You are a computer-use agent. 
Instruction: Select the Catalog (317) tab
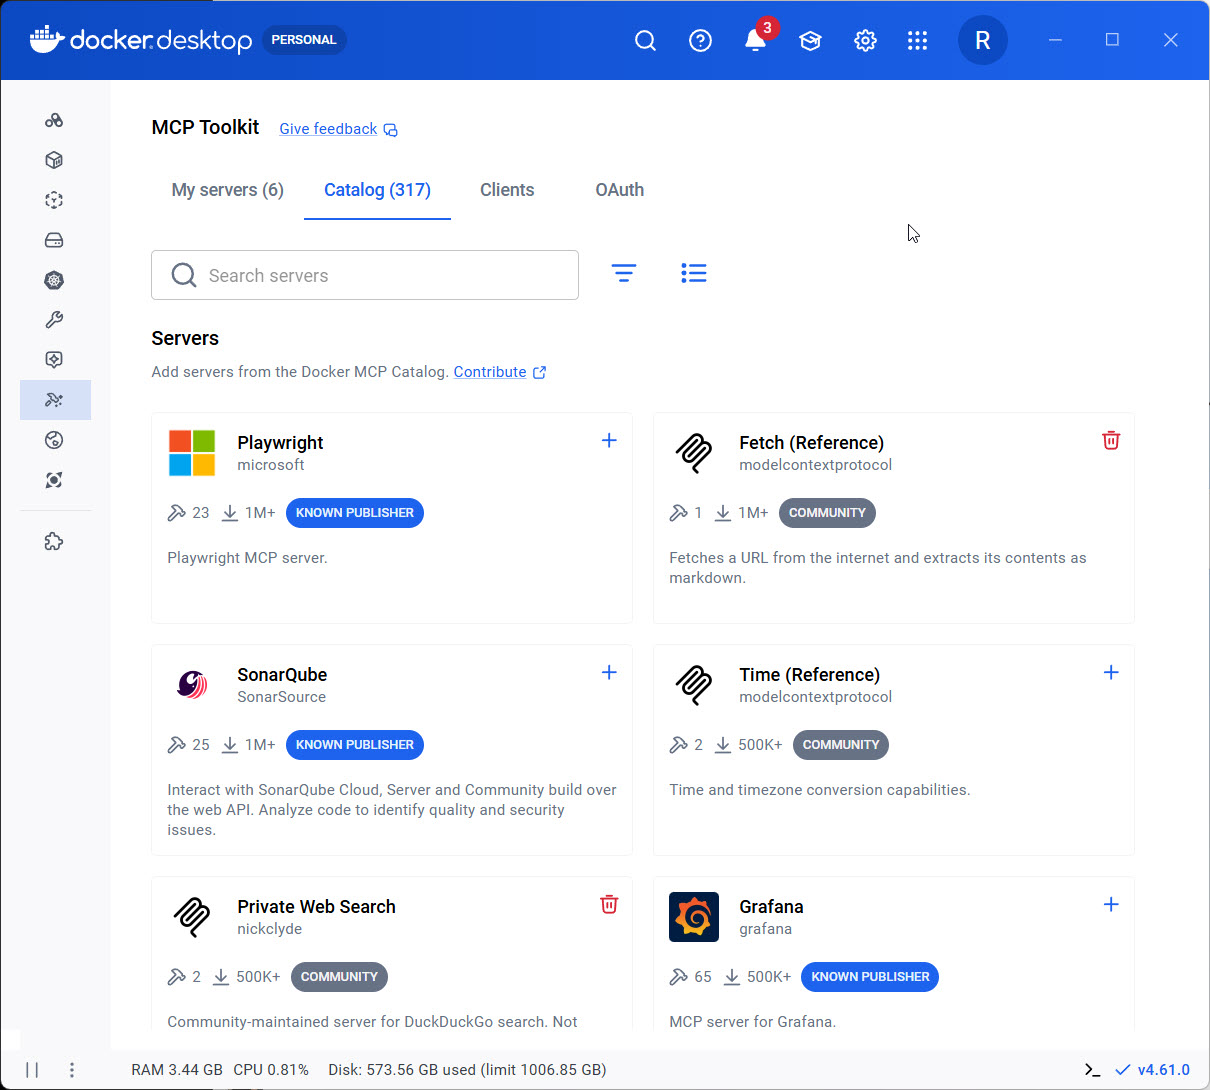click(x=377, y=190)
